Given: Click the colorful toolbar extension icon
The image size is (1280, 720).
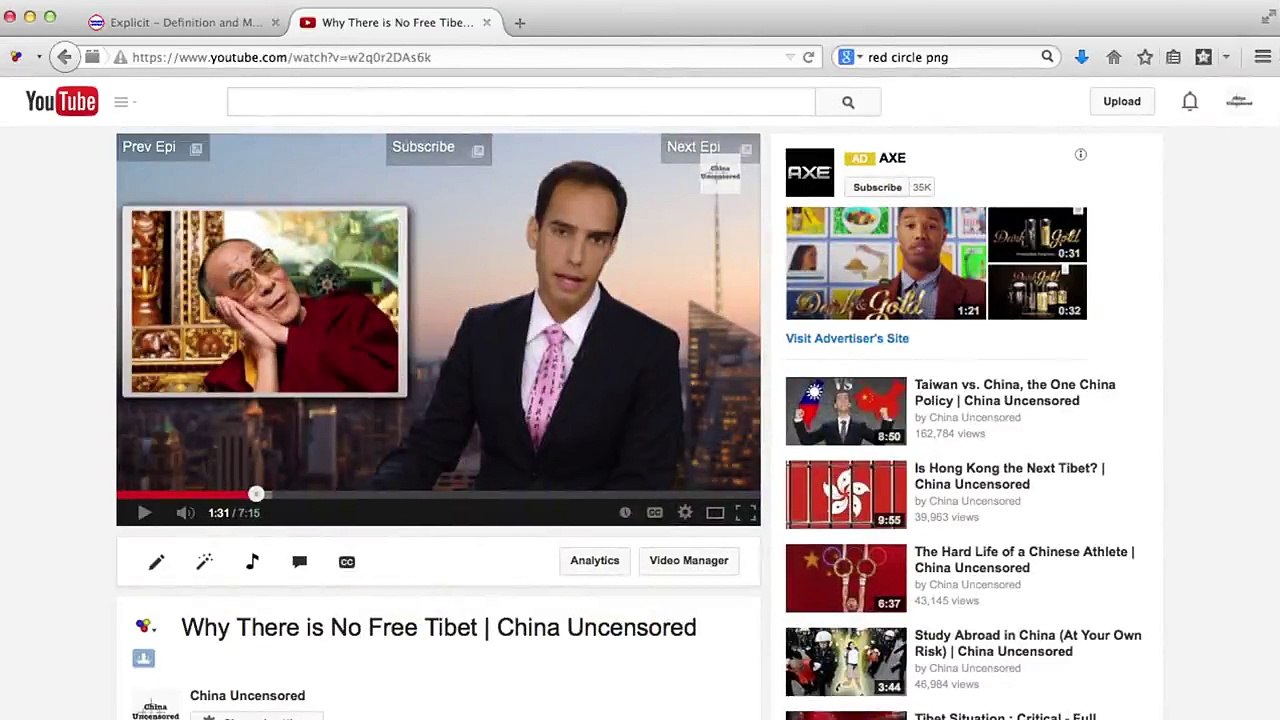Looking at the screenshot, I should click(x=16, y=57).
